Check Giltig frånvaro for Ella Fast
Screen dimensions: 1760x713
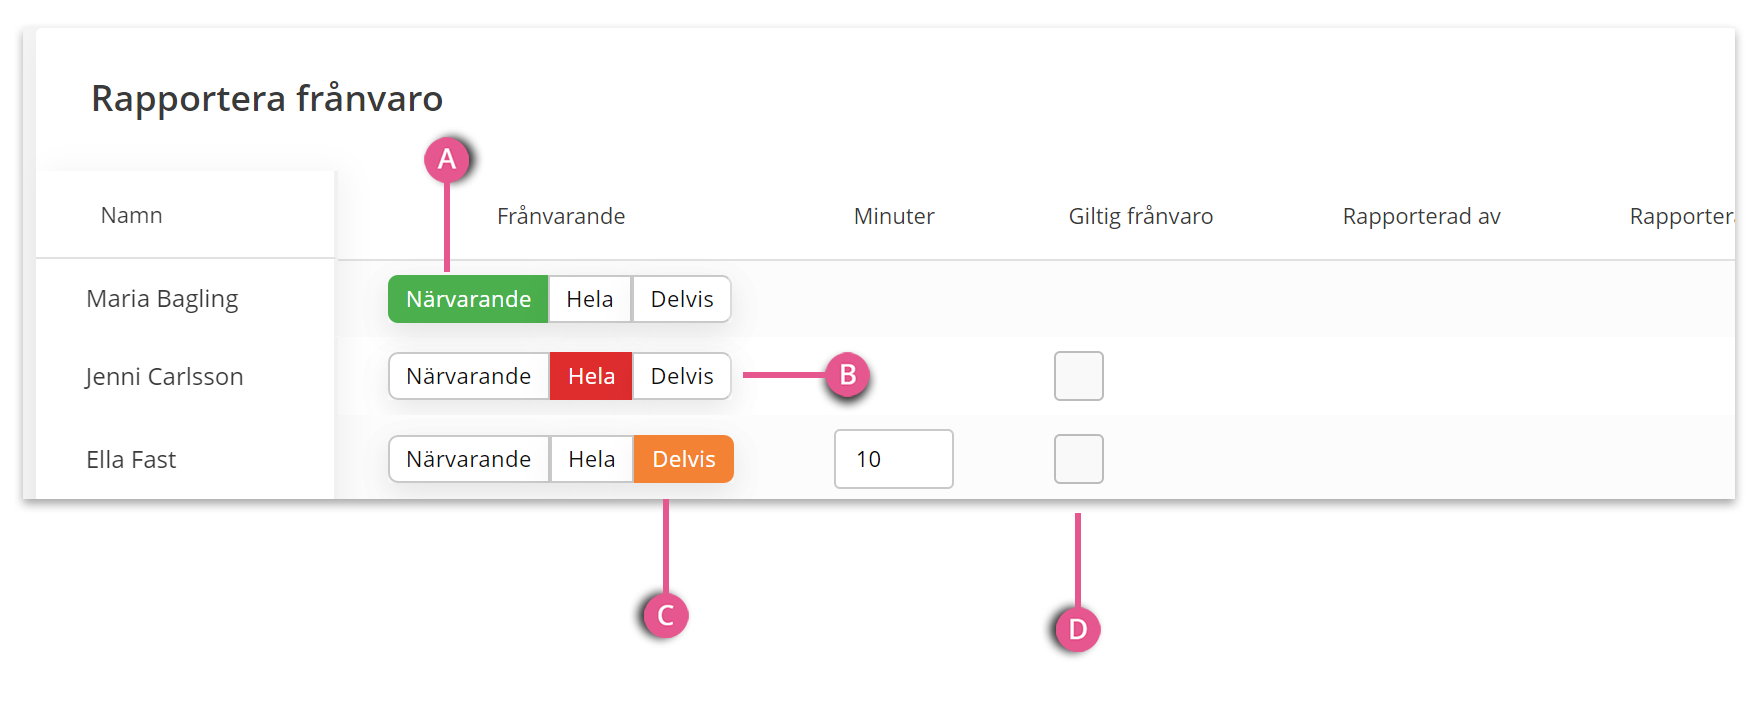[x=1079, y=459]
